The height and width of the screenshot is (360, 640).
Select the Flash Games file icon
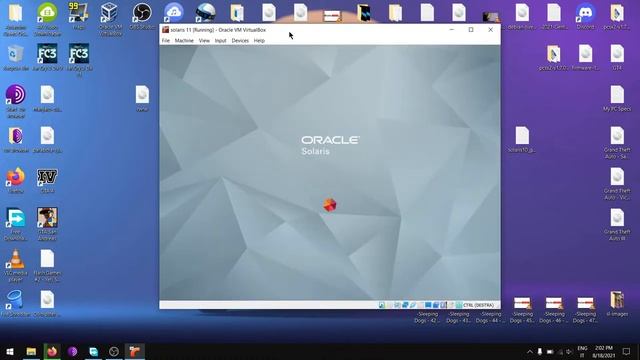click(47, 265)
